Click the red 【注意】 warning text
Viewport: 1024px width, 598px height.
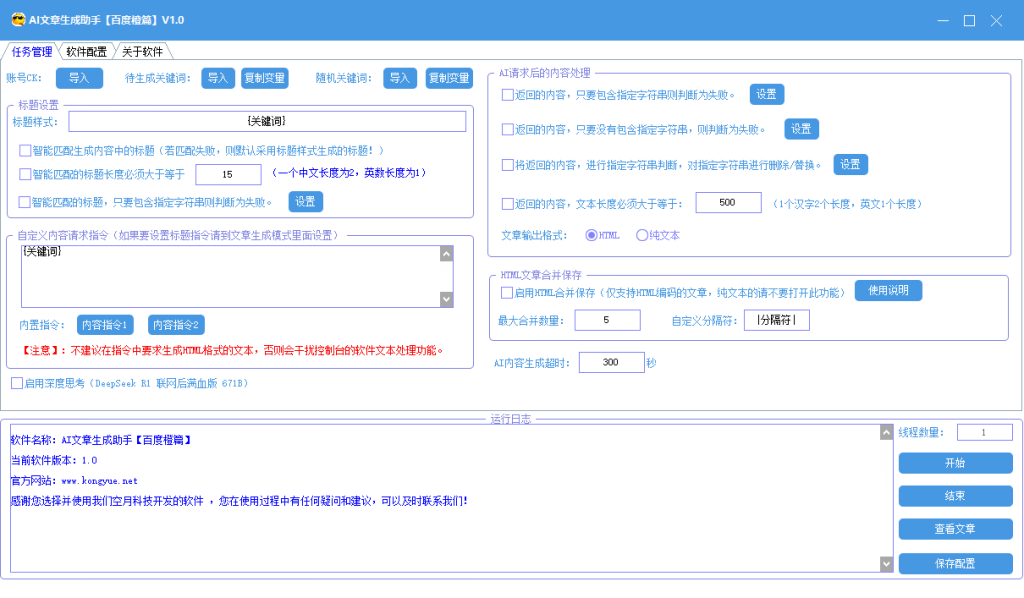pyautogui.click(x=231, y=351)
